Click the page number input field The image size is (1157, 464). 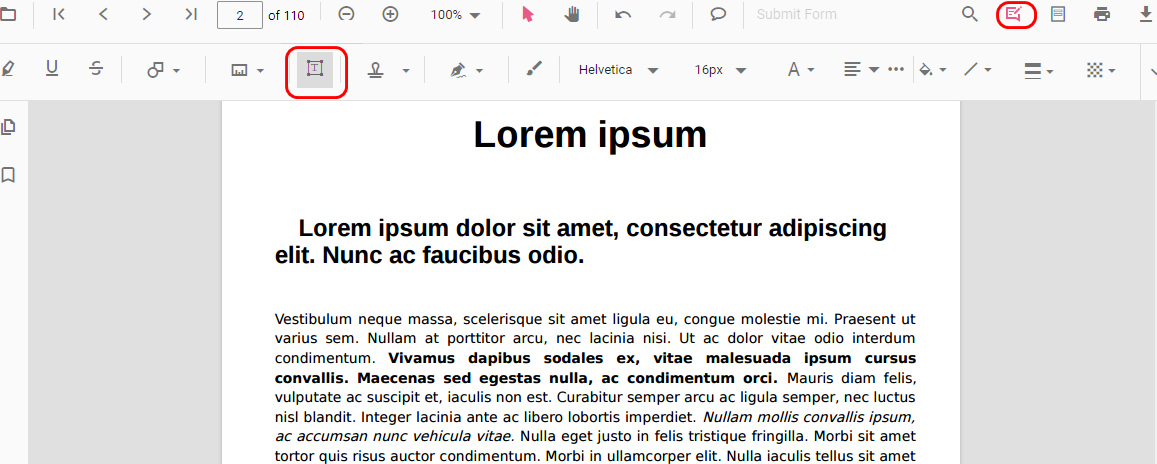(239, 15)
